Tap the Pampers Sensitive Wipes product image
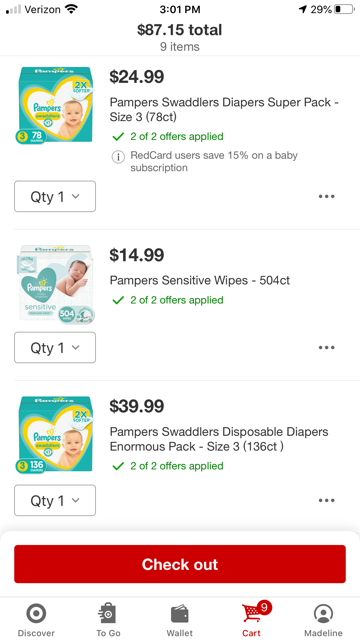 [56, 284]
